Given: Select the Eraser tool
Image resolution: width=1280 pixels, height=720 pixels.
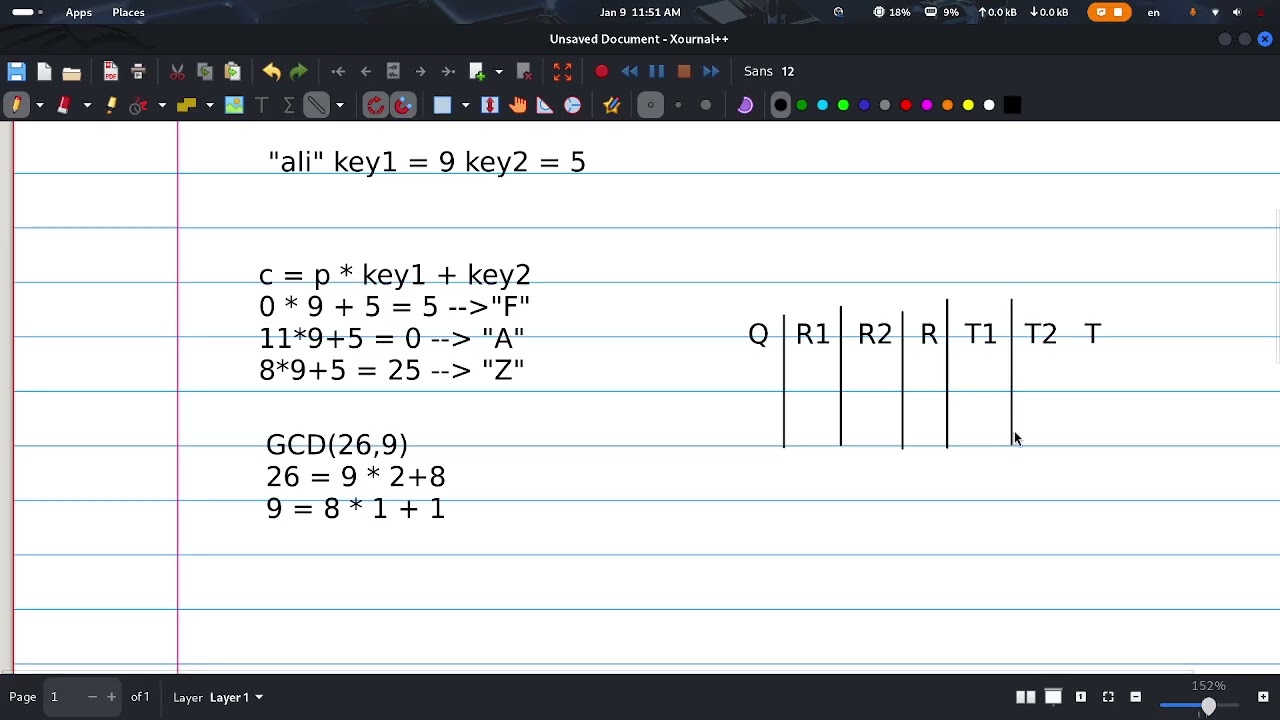Looking at the screenshot, I should pos(63,105).
